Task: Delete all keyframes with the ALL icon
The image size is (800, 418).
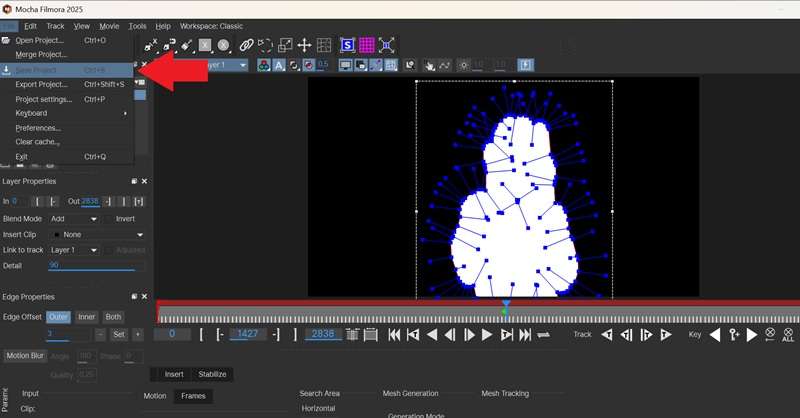Action: (788, 335)
